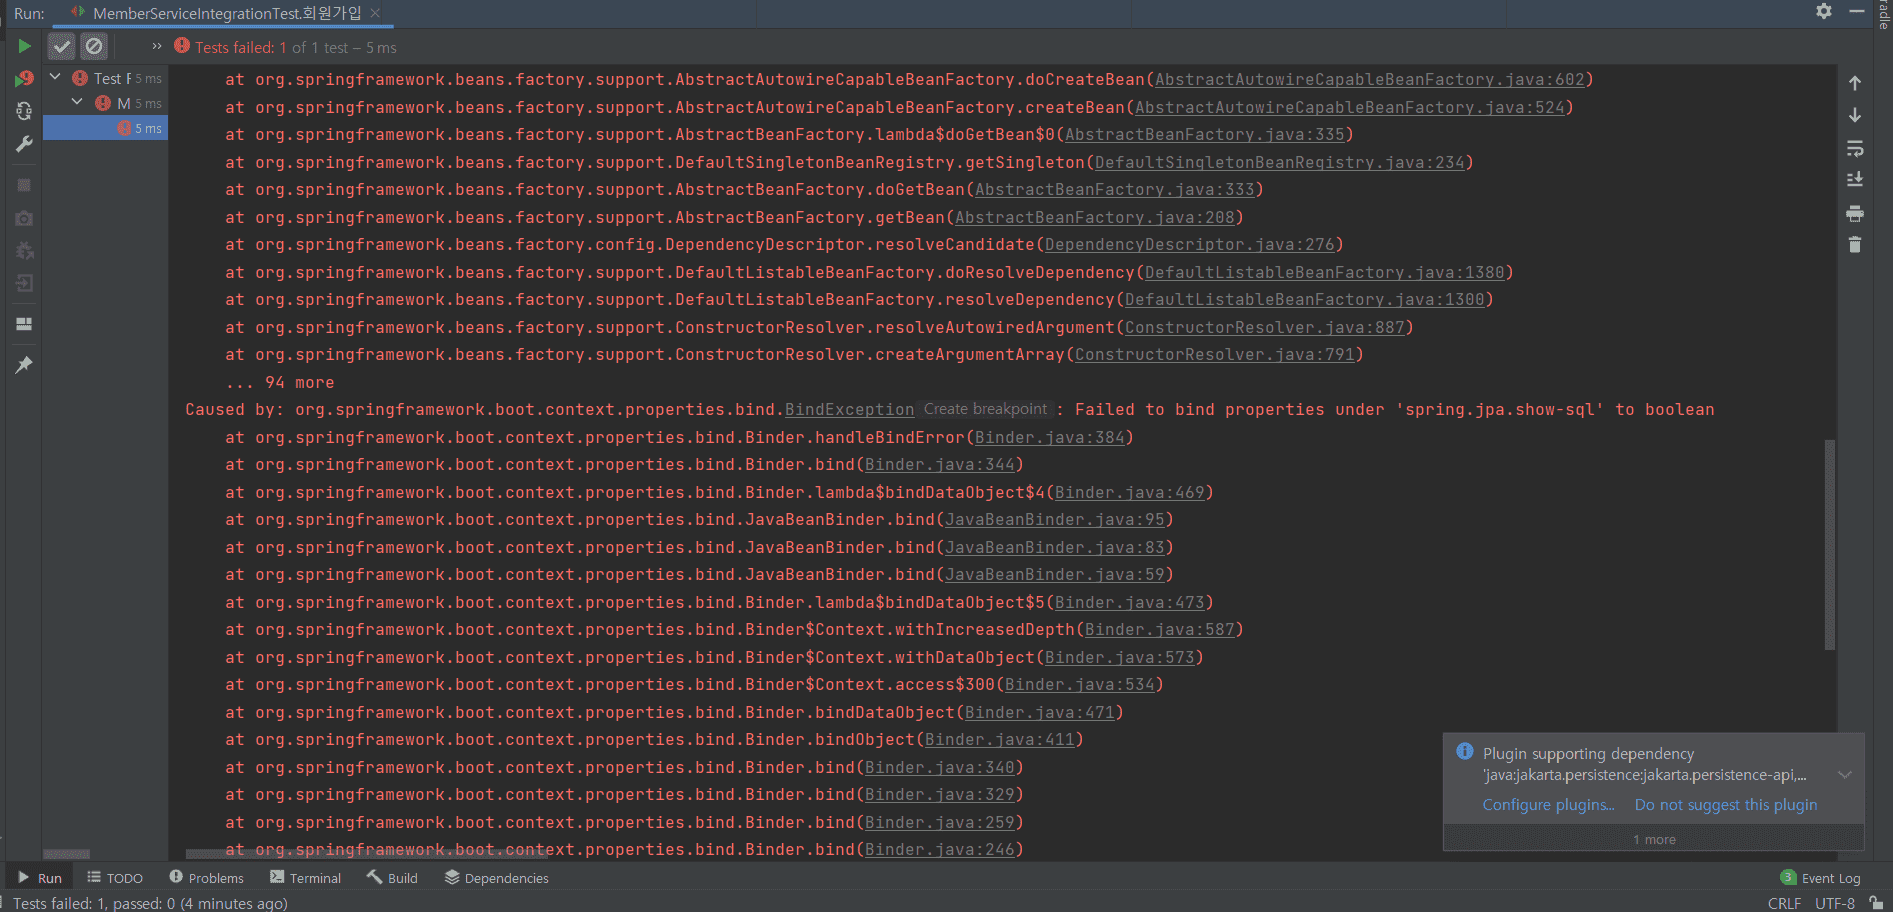Clear console with the trash icon
The height and width of the screenshot is (912, 1893).
(1855, 244)
